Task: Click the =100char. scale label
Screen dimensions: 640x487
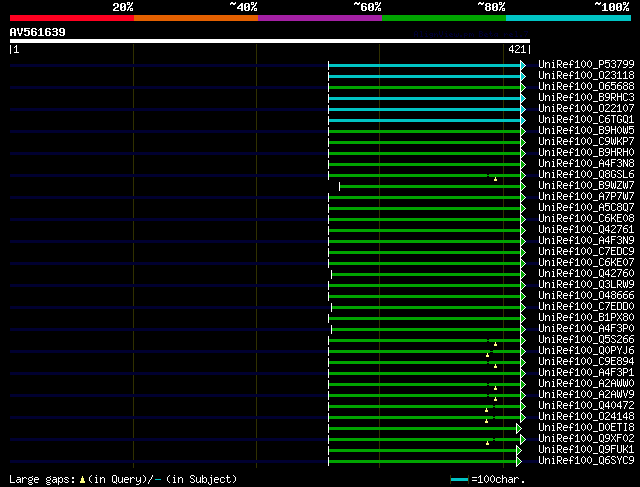Action: 498,479
